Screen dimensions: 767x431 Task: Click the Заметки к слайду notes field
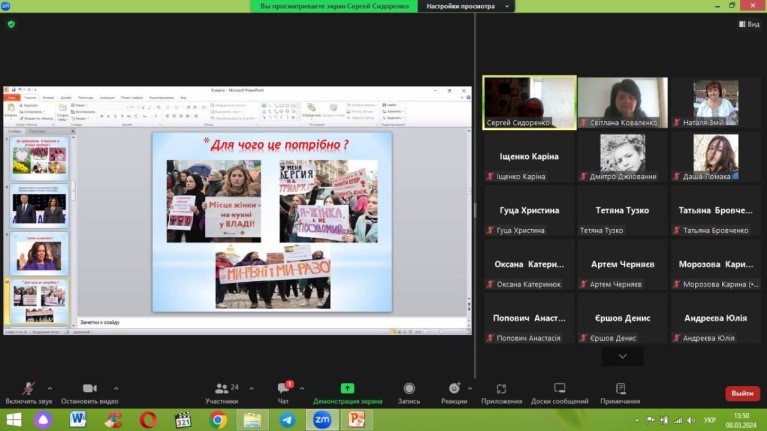[272, 322]
